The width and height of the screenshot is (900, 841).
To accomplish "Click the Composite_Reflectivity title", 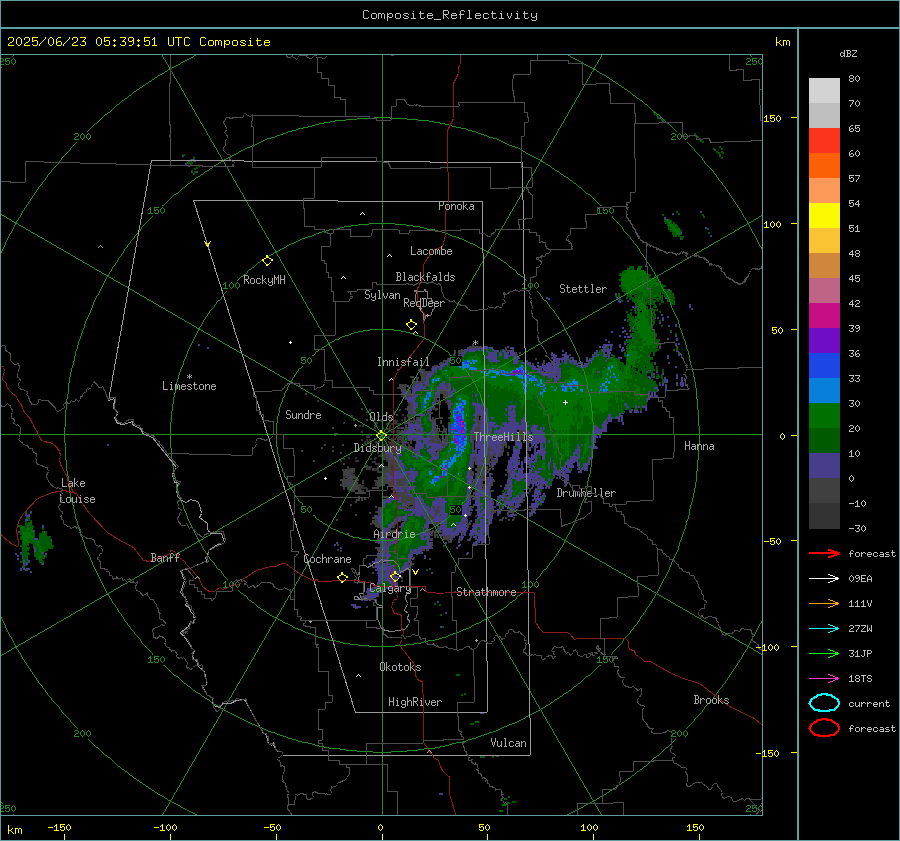I will (x=450, y=15).
